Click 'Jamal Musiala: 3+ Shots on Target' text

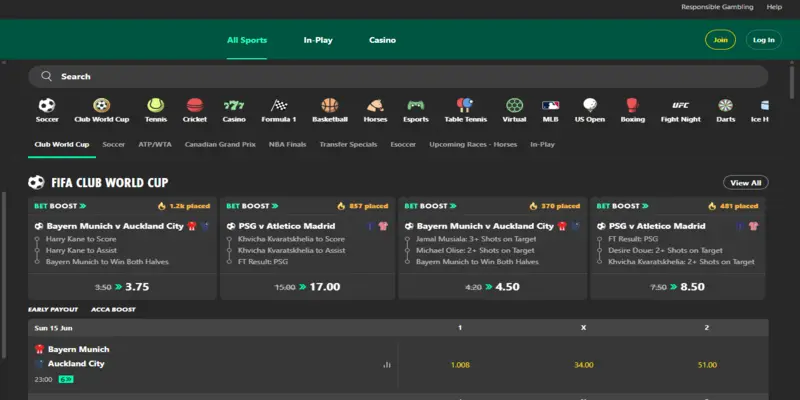pyautogui.click(x=476, y=239)
